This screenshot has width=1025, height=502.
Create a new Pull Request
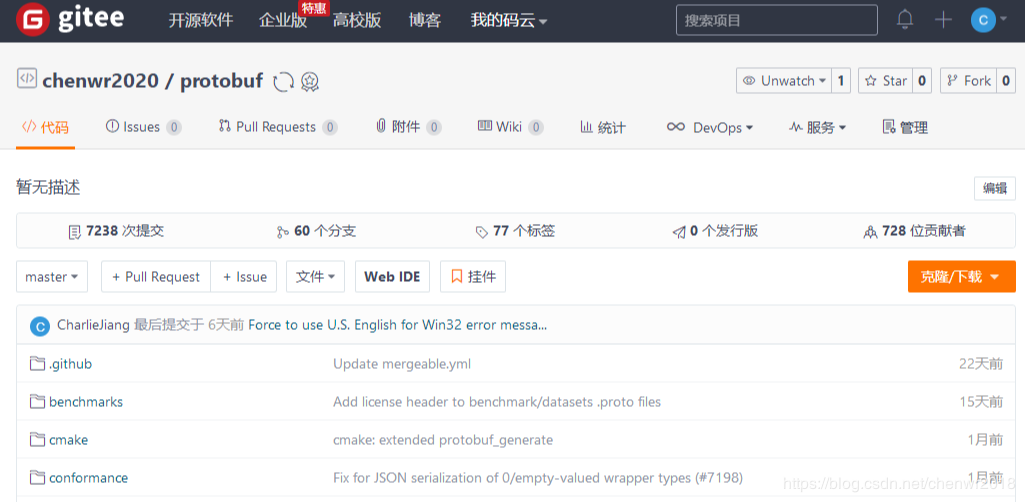[156, 276]
